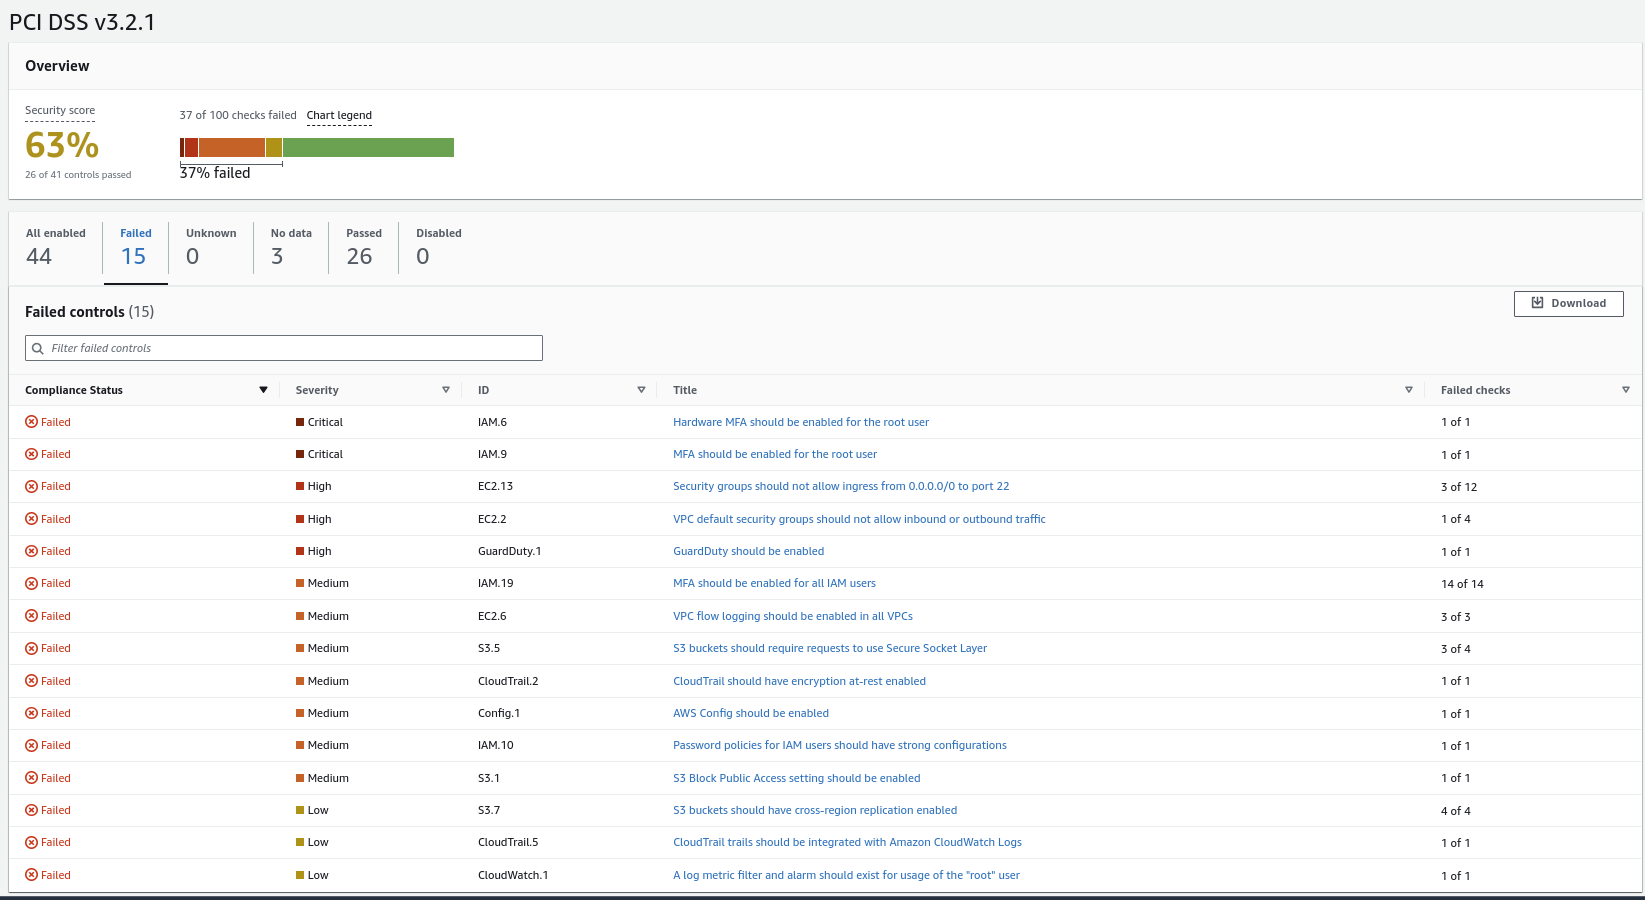
Task: Sort by ID column arrow
Action: tap(641, 390)
